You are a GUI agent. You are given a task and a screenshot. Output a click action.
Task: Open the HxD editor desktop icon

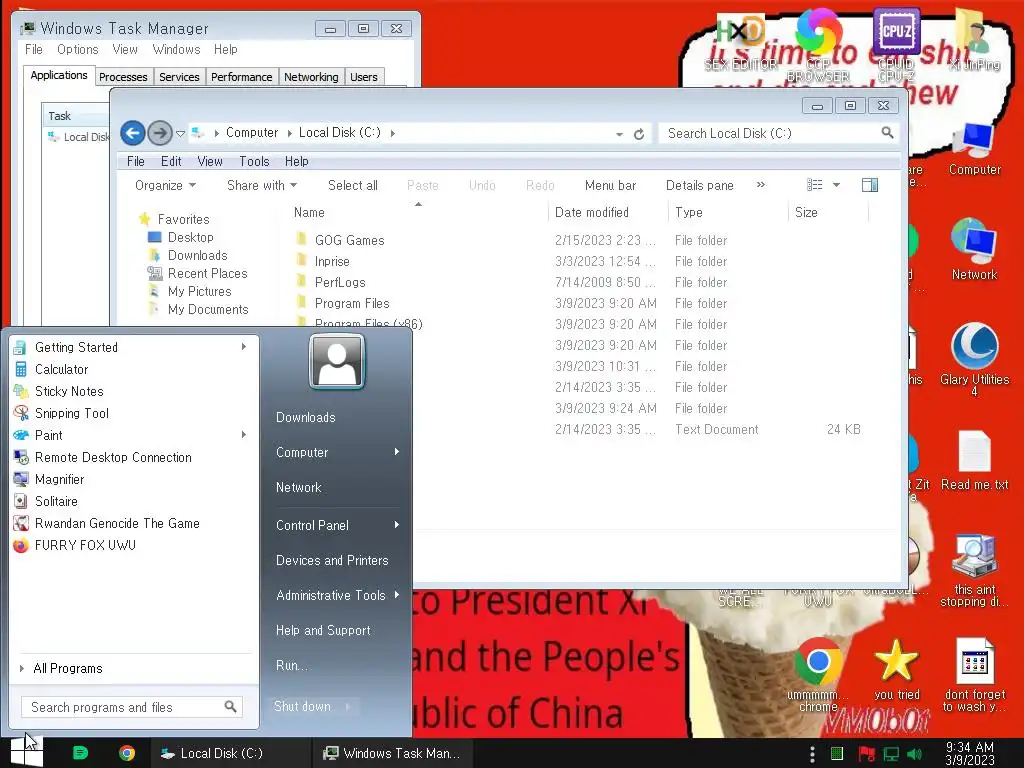click(741, 40)
